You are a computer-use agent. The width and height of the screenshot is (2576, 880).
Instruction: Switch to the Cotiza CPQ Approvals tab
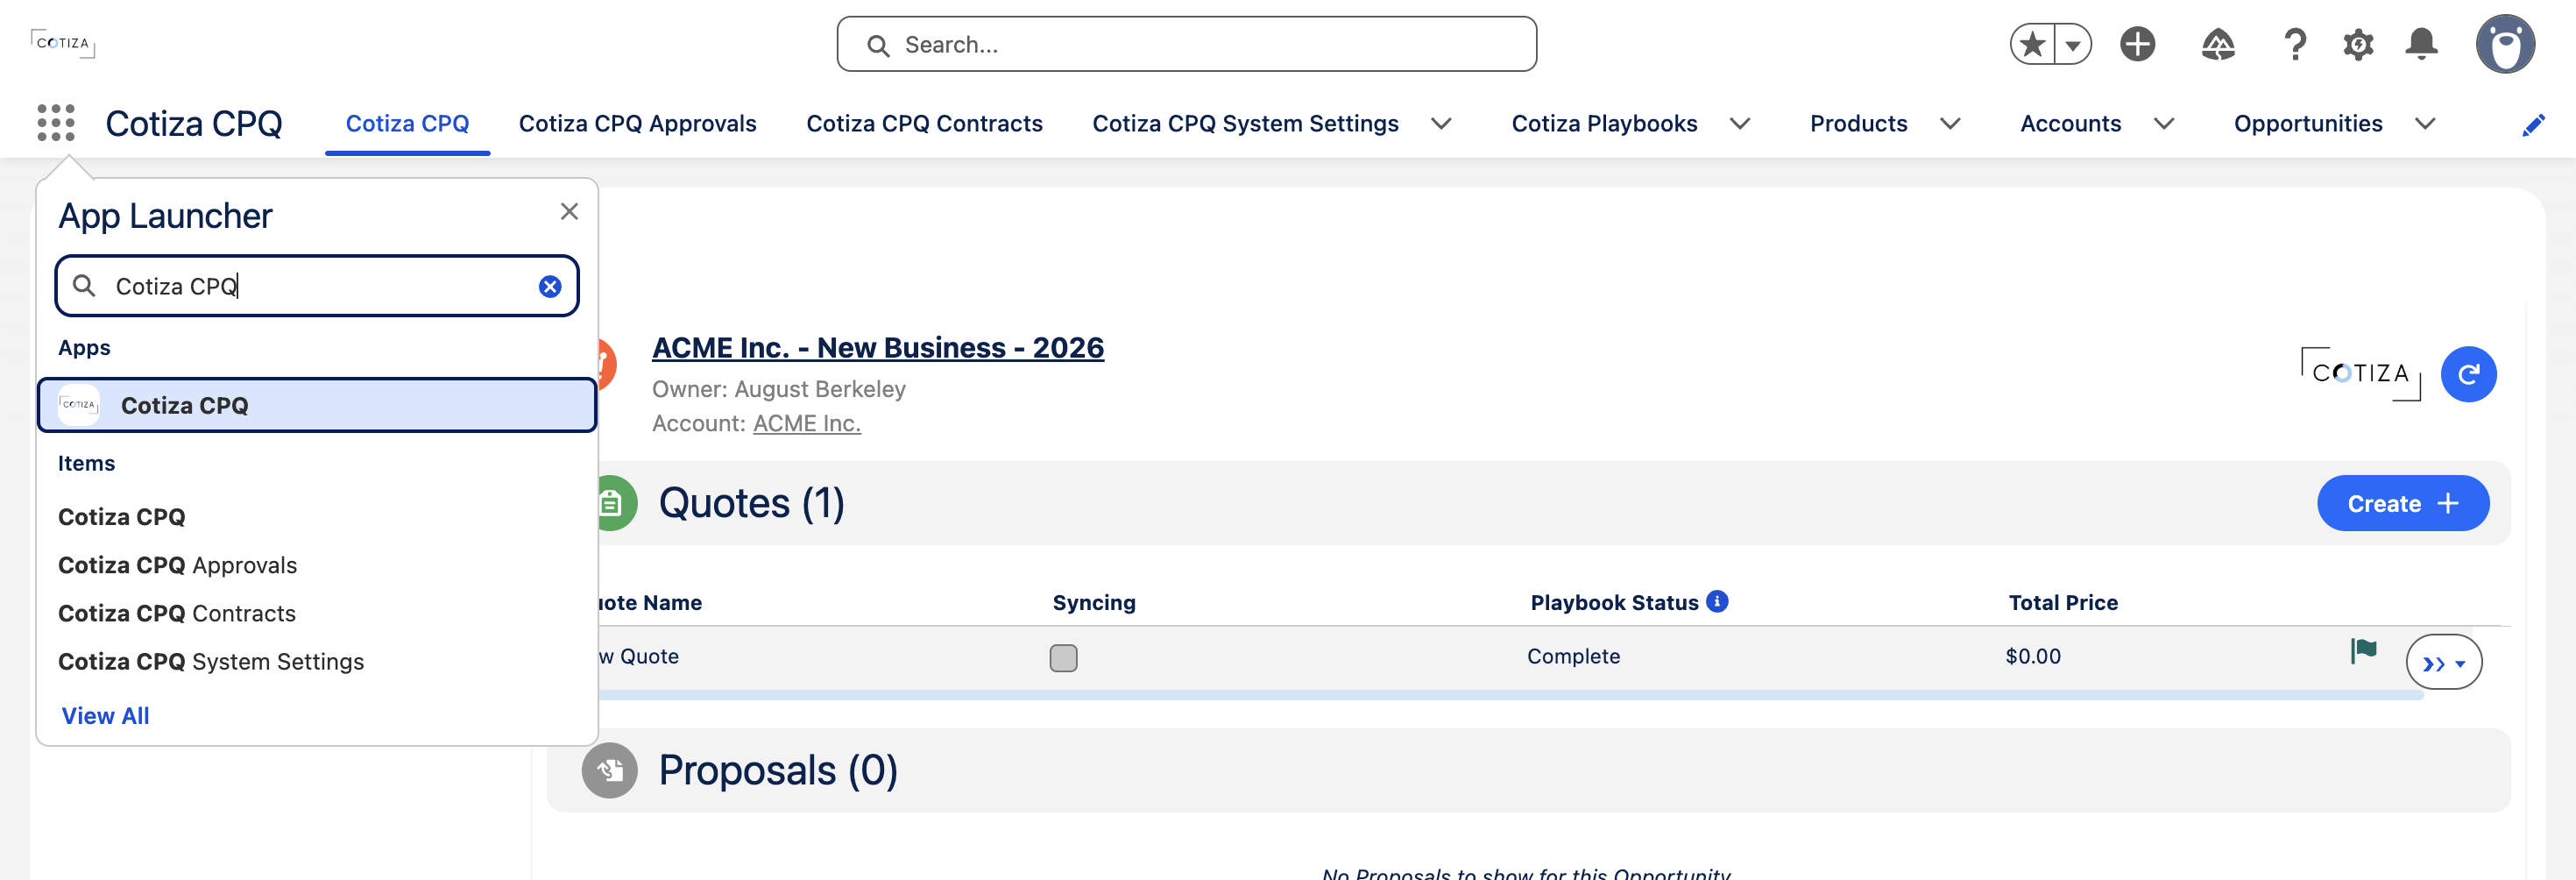pos(637,124)
